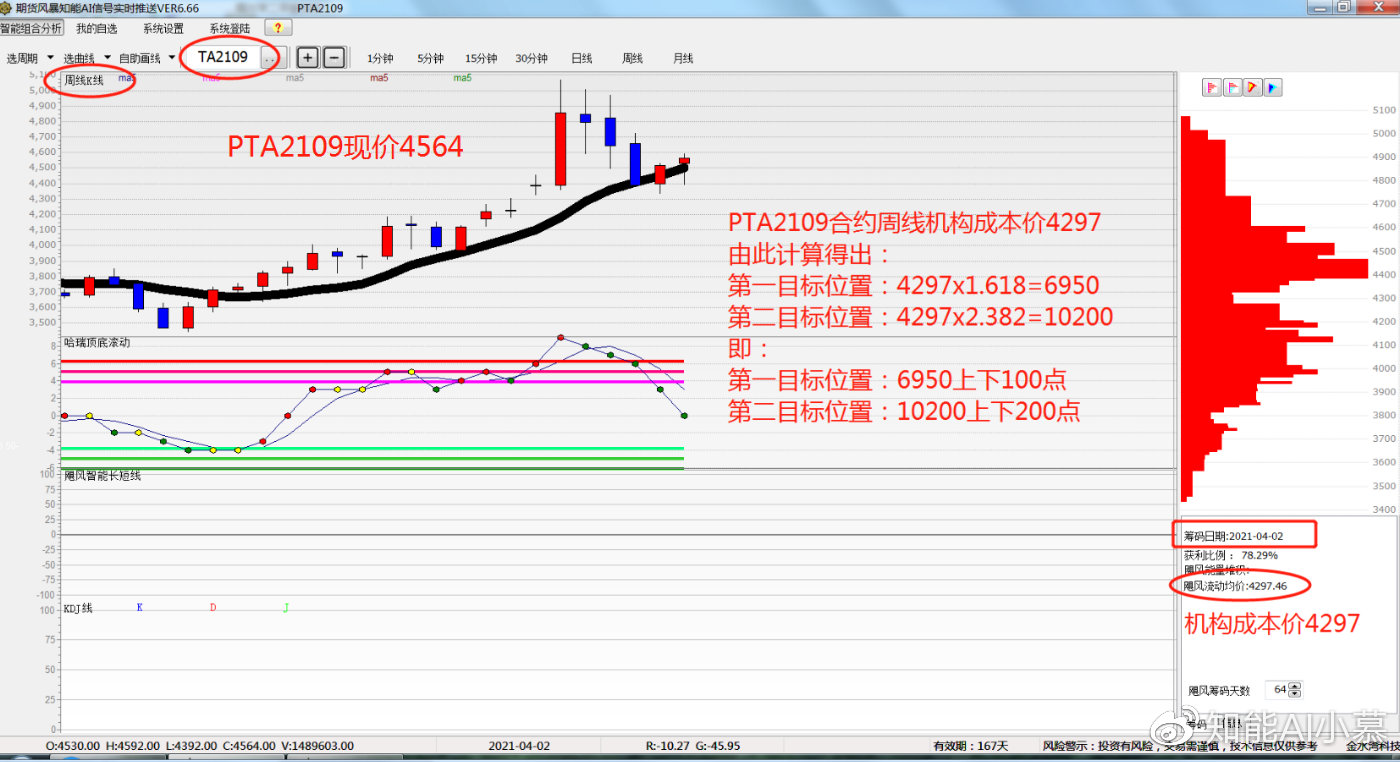Open the 我的自选 menu
The image size is (1400, 762).
[96, 28]
